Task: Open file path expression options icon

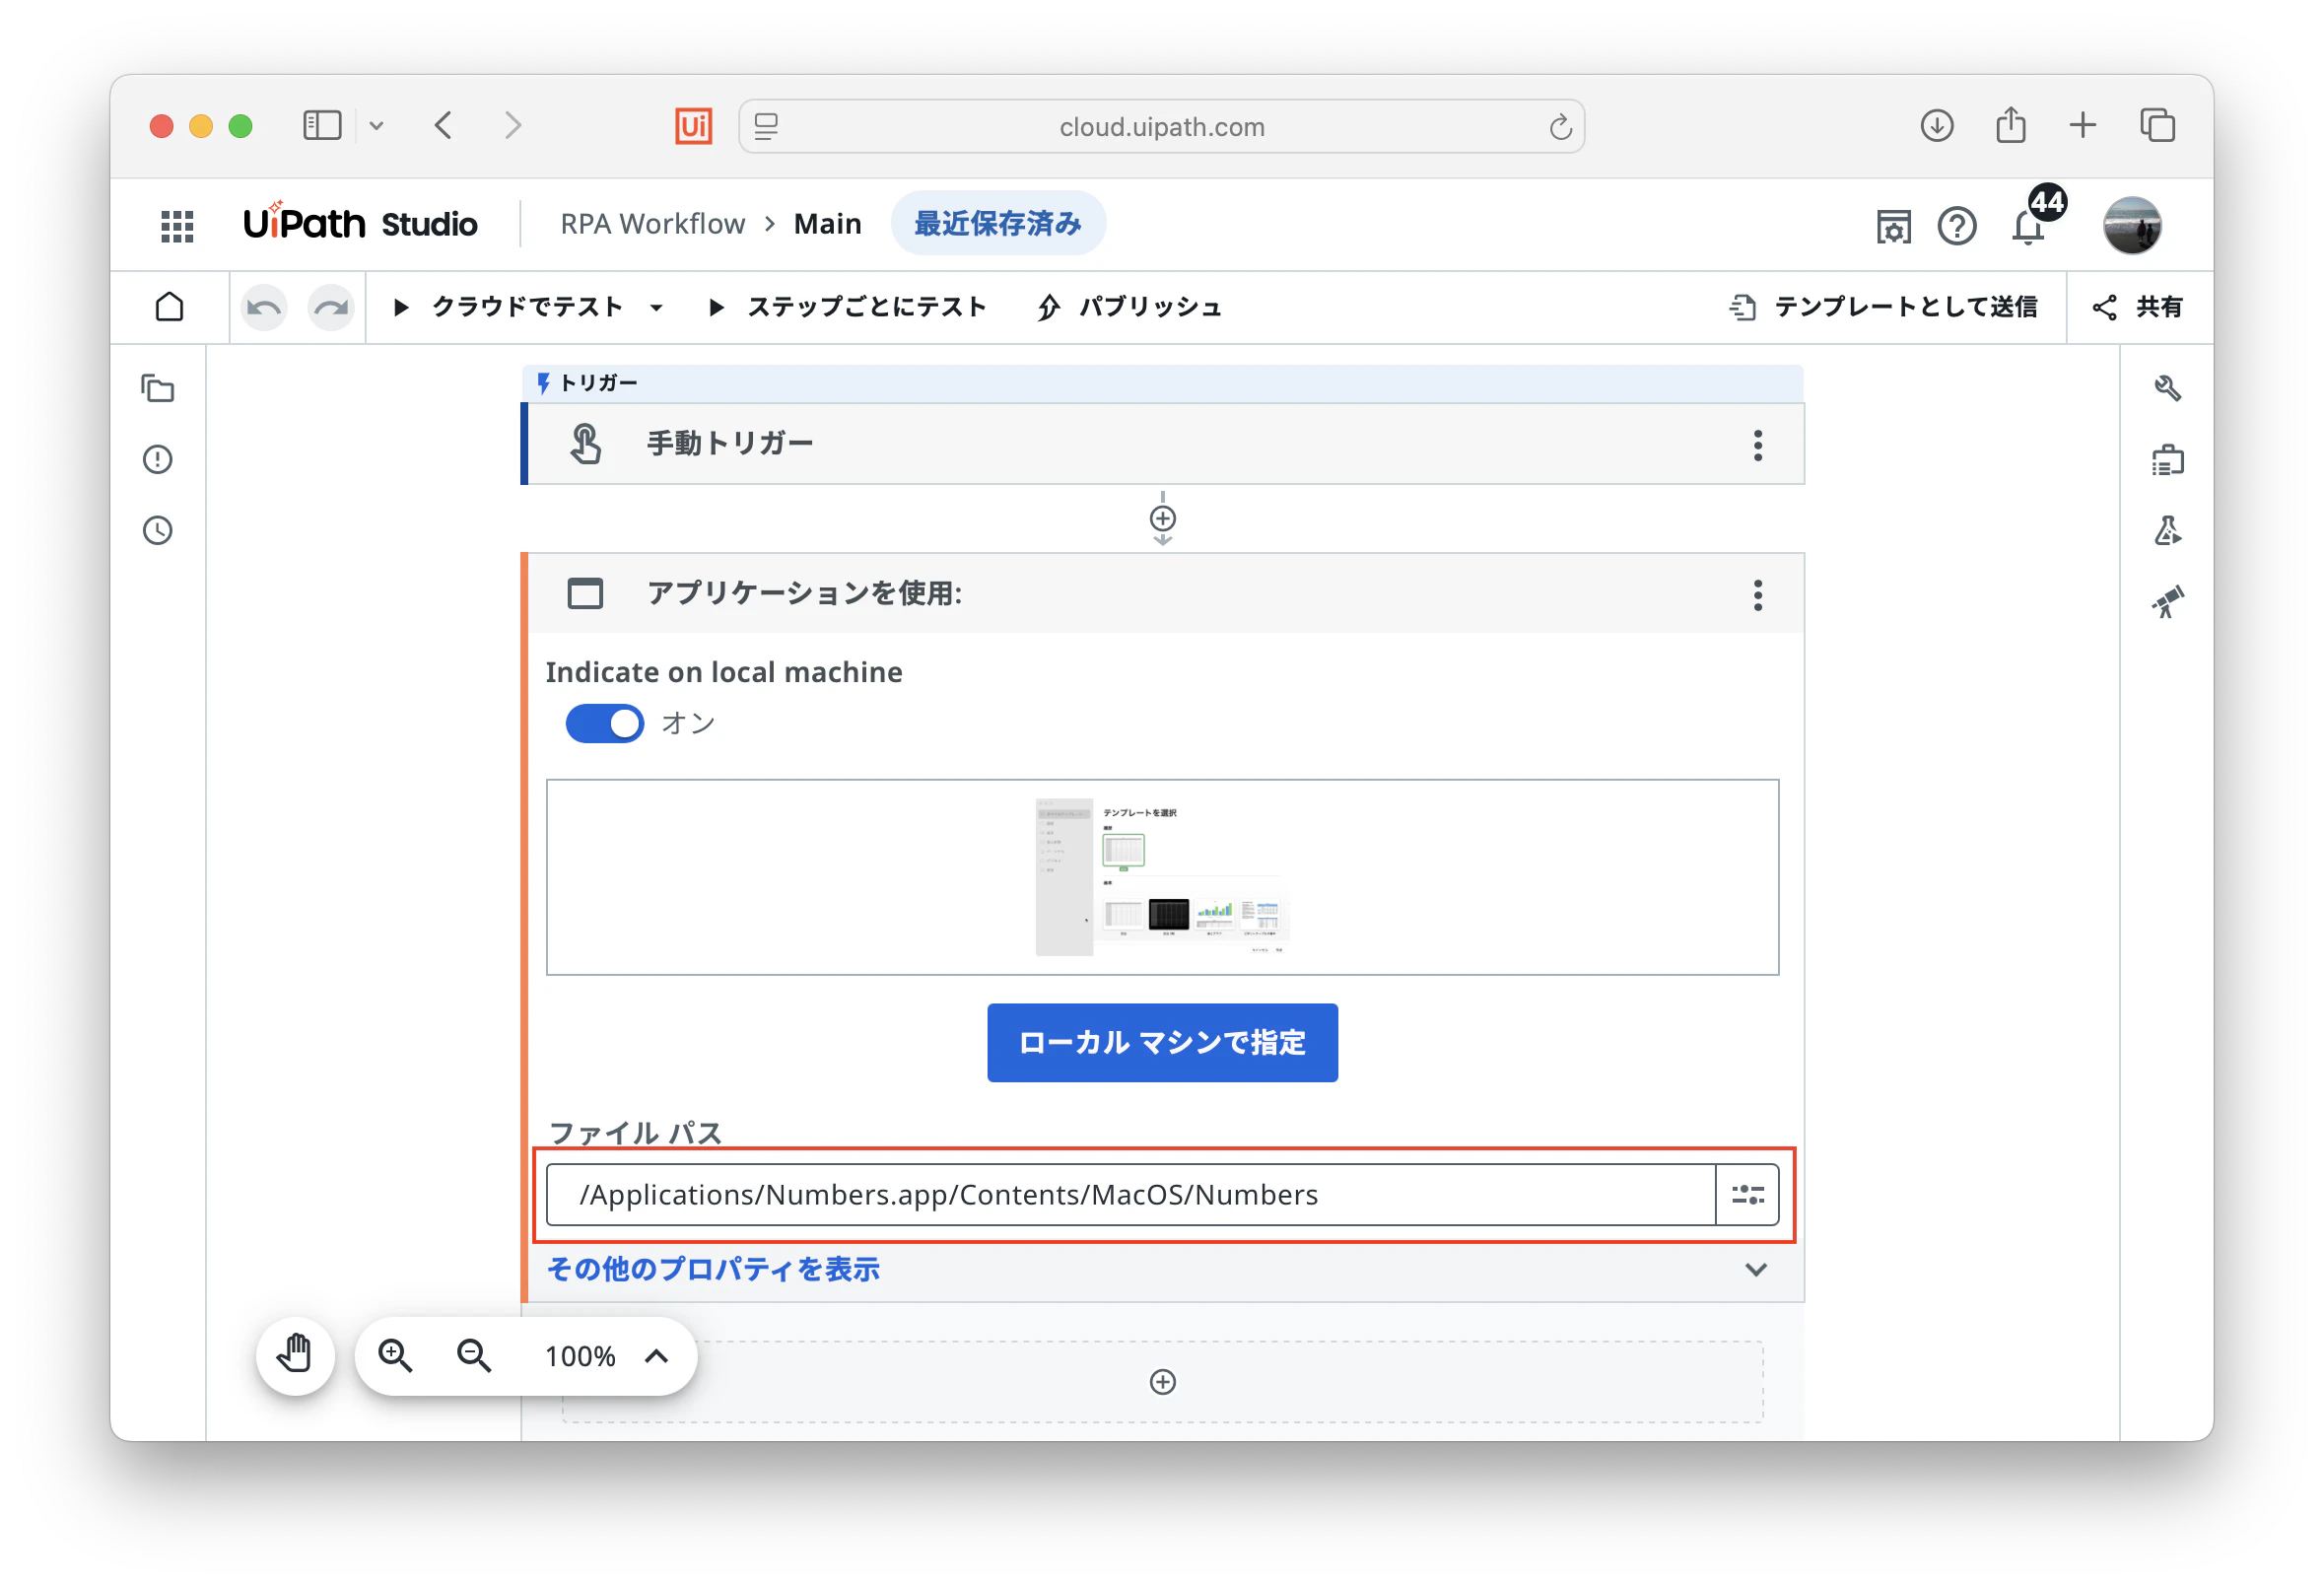Action: (x=1747, y=1195)
